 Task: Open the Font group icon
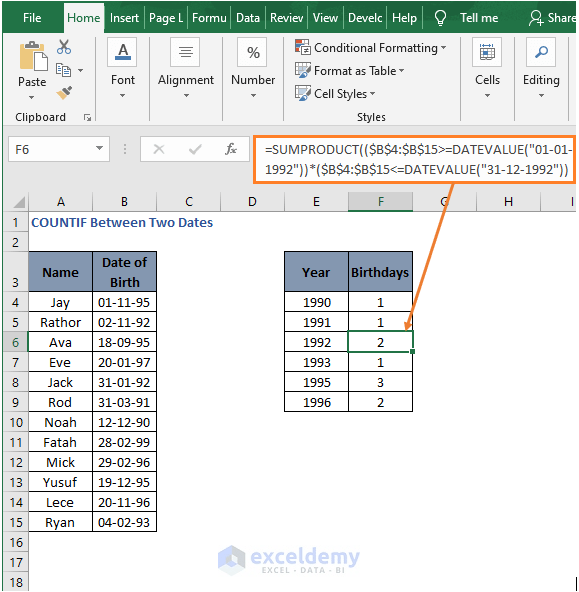point(122,52)
